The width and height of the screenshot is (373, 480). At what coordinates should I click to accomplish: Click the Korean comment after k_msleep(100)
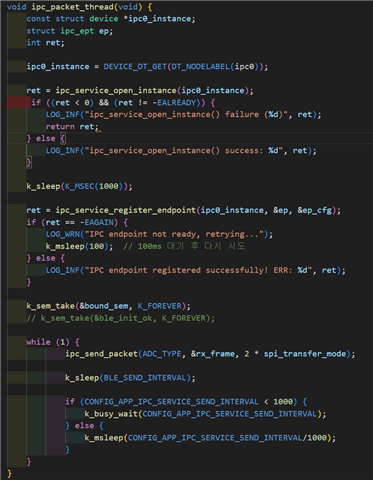pos(184,246)
